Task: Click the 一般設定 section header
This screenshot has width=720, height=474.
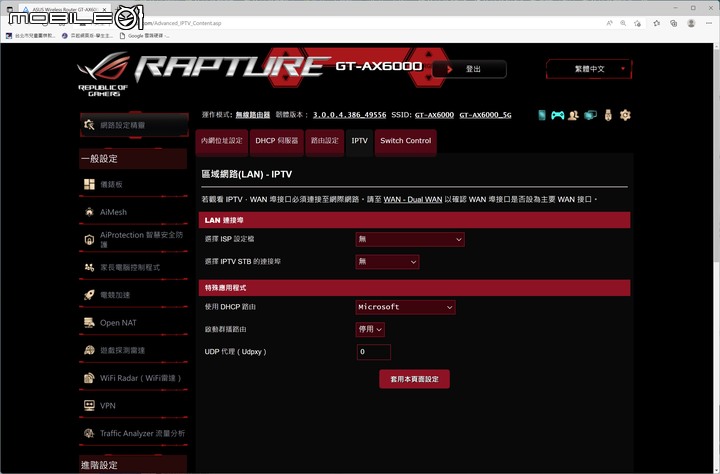Action: 133,158
